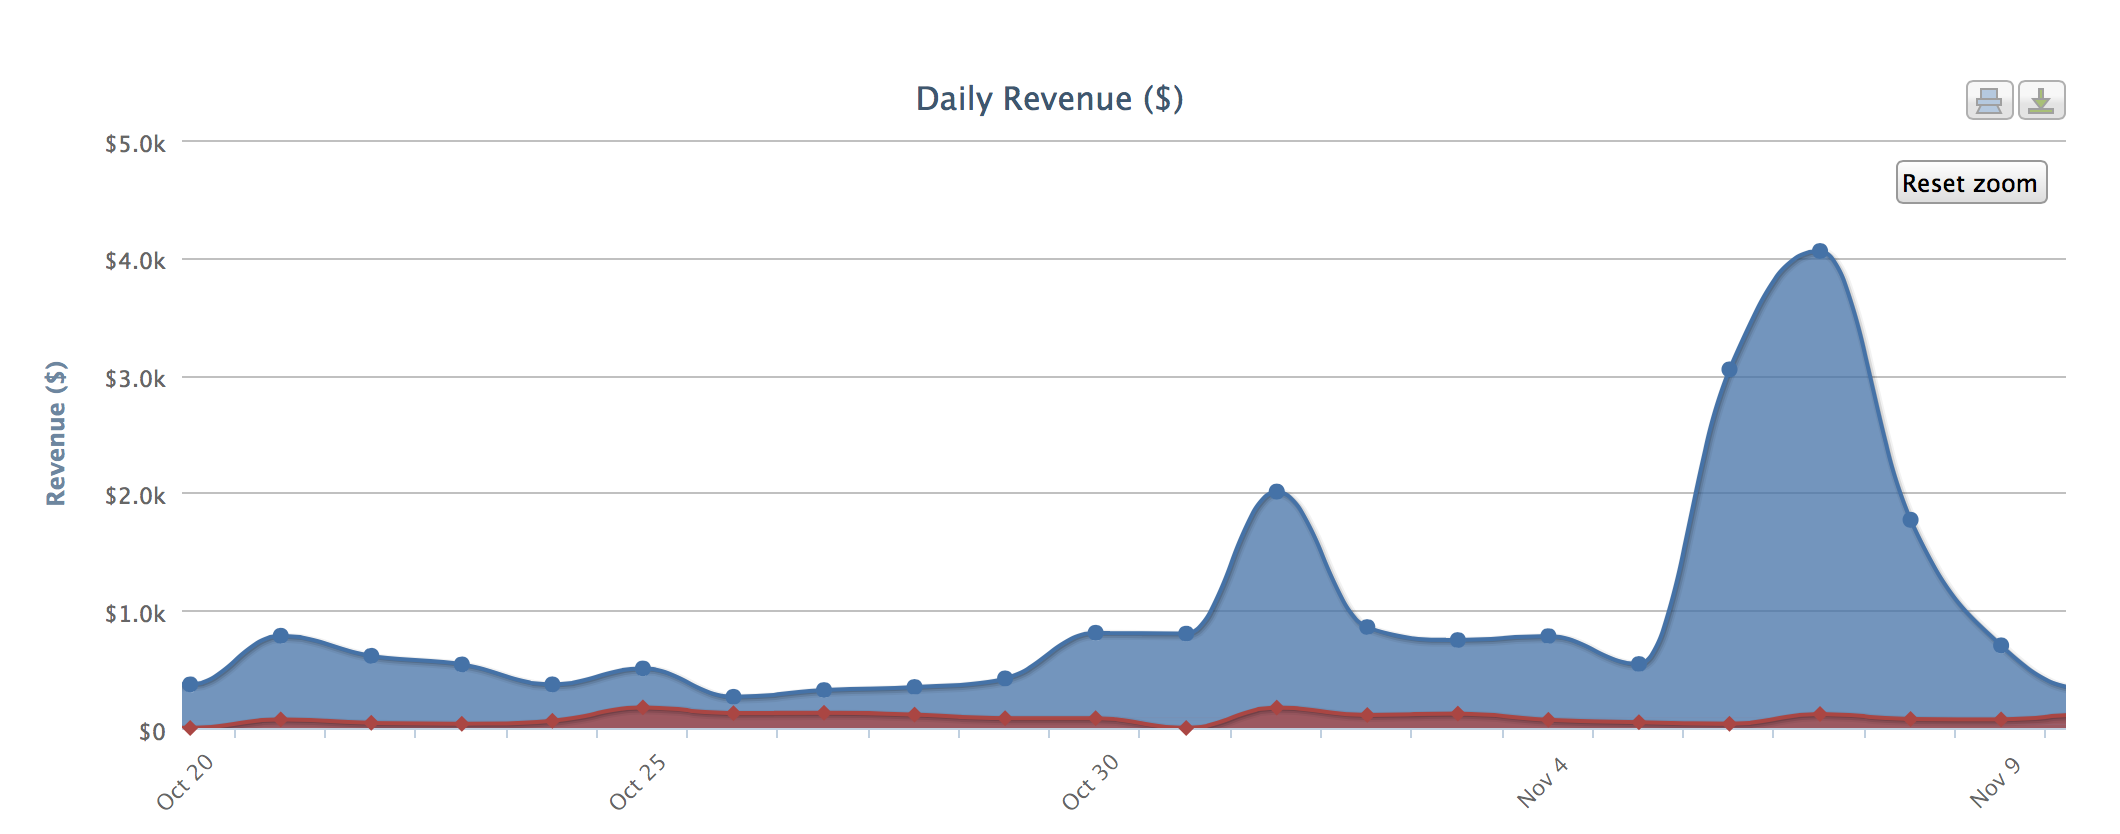Viewport: 2120px width, 834px height.
Task: Click the Oct 30 x-axis label
Action: pyautogui.click(x=1090, y=782)
